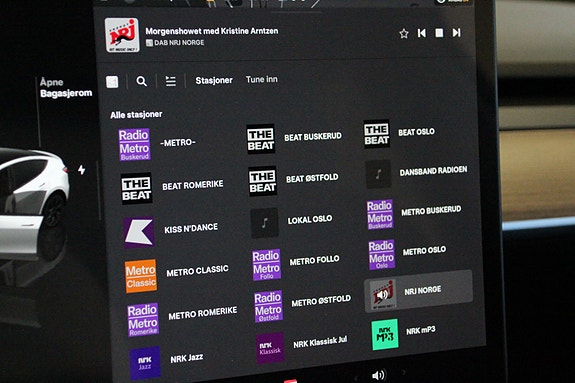This screenshot has height=383, width=575.
Task: Choose DANSBAND RADIOEN station name
Action: click(x=433, y=171)
